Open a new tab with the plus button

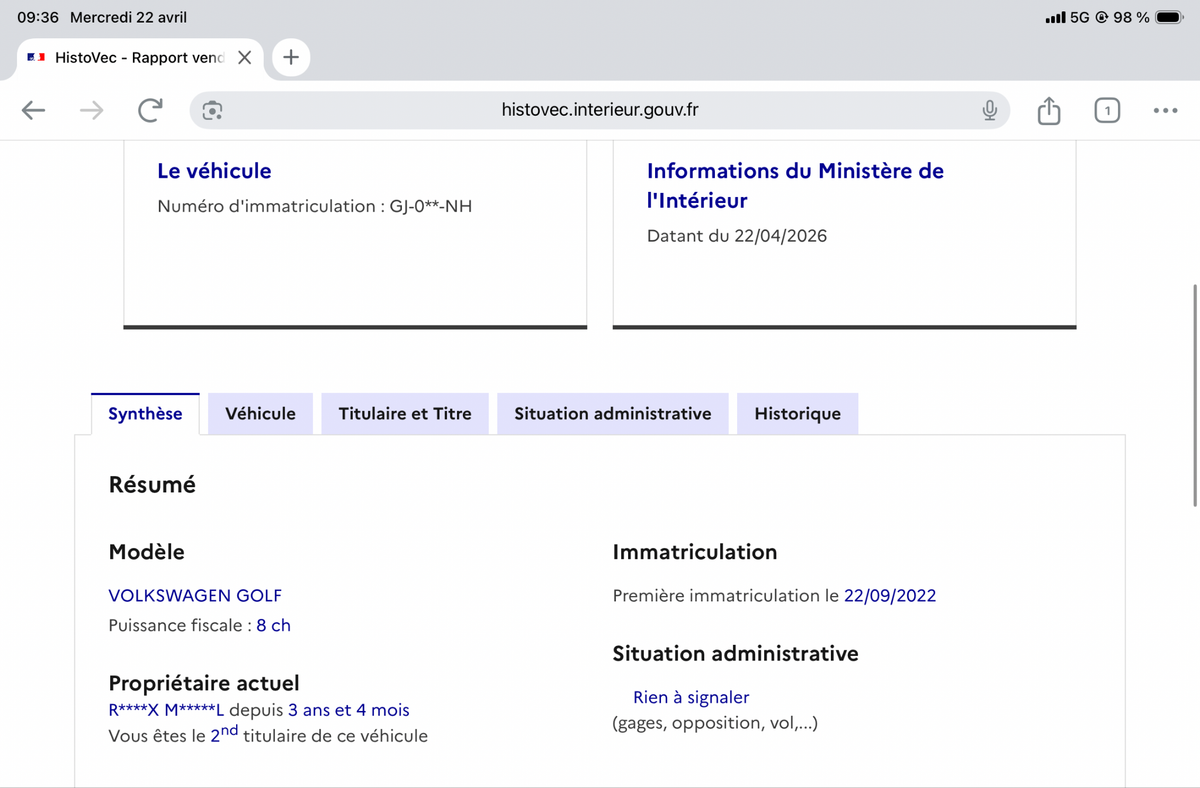[291, 58]
